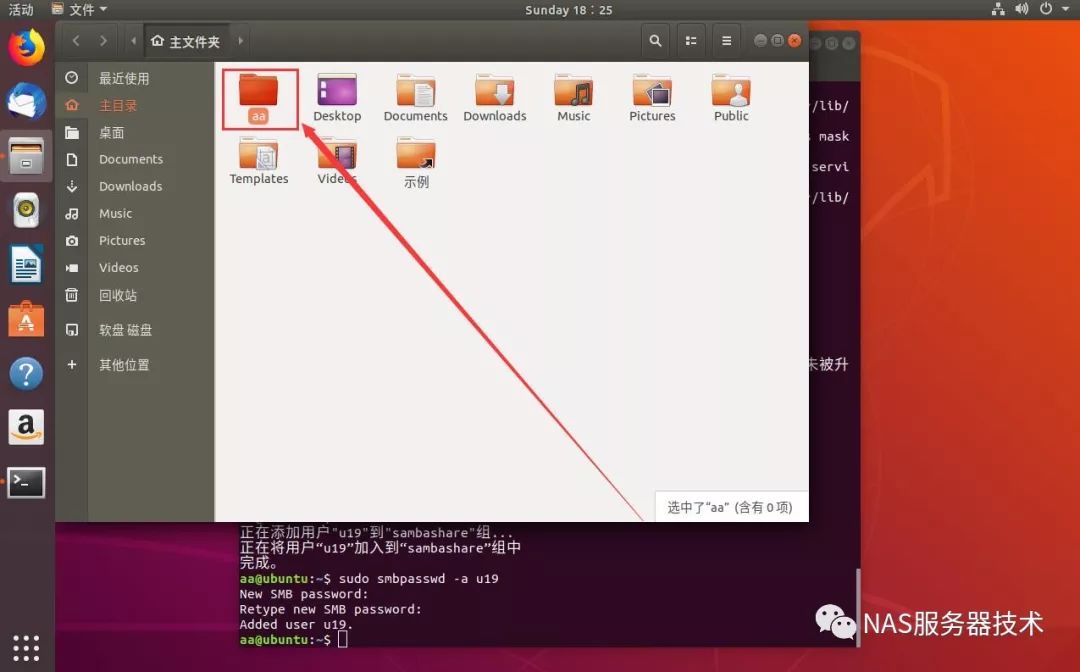This screenshot has height=672, width=1080.
Task: Select the Pictures folder icon
Action: 652,98
